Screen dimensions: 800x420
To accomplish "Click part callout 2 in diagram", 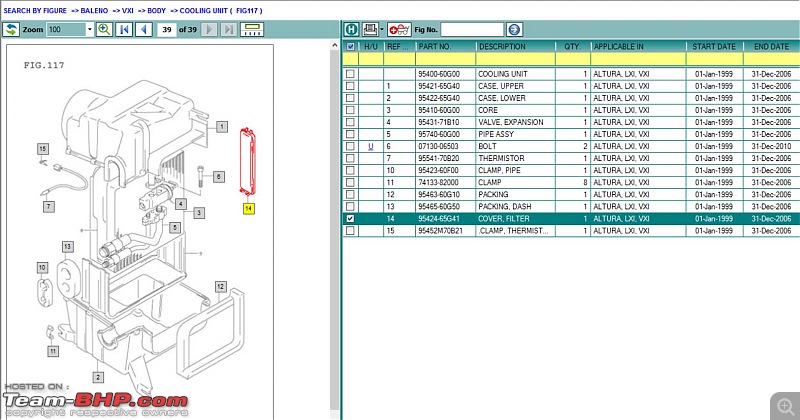I will click(98, 377).
